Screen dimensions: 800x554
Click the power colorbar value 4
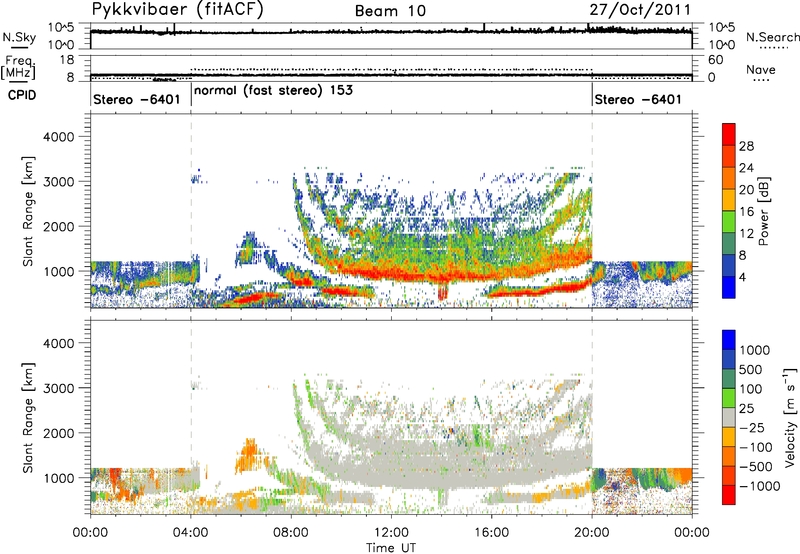pyautogui.click(x=743, y=277)
